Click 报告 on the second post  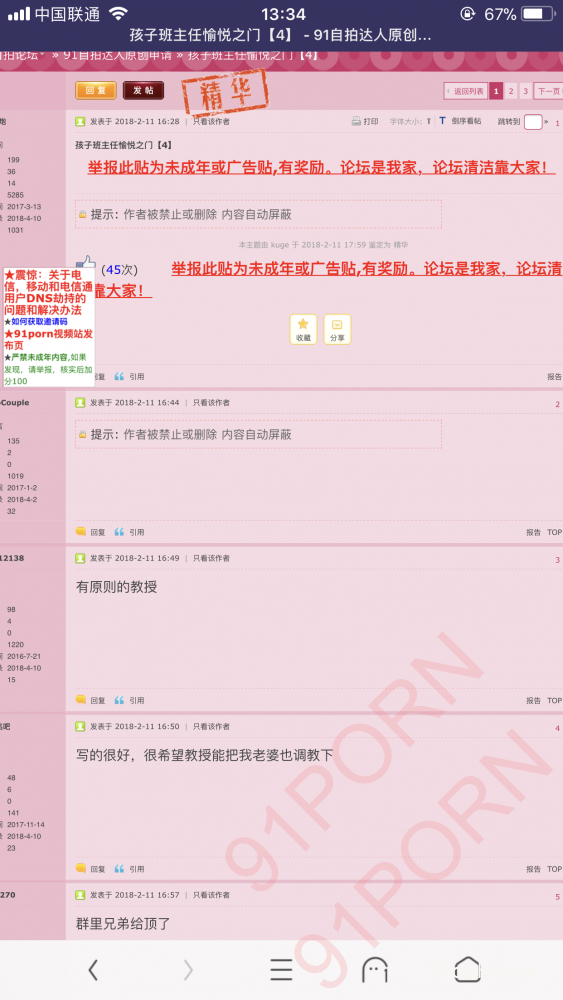tap(533, 532)
